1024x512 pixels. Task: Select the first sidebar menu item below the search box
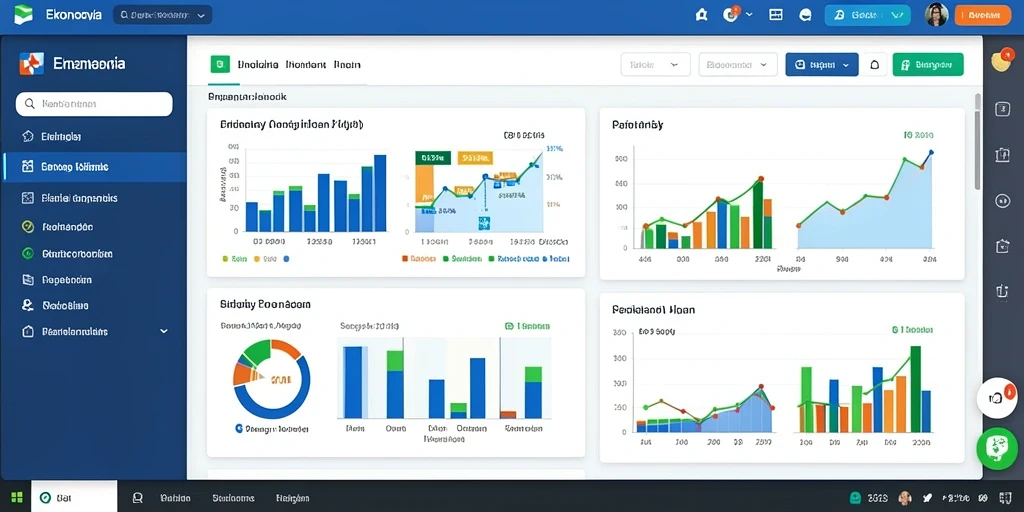pos(94,136)
